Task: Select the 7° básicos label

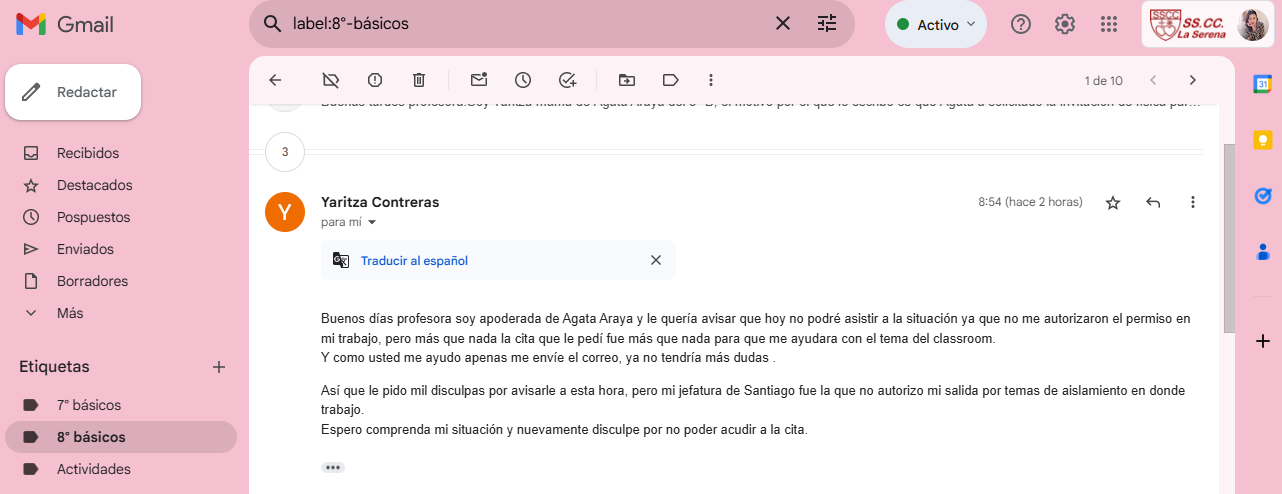Action: click(x=89, y=405)
